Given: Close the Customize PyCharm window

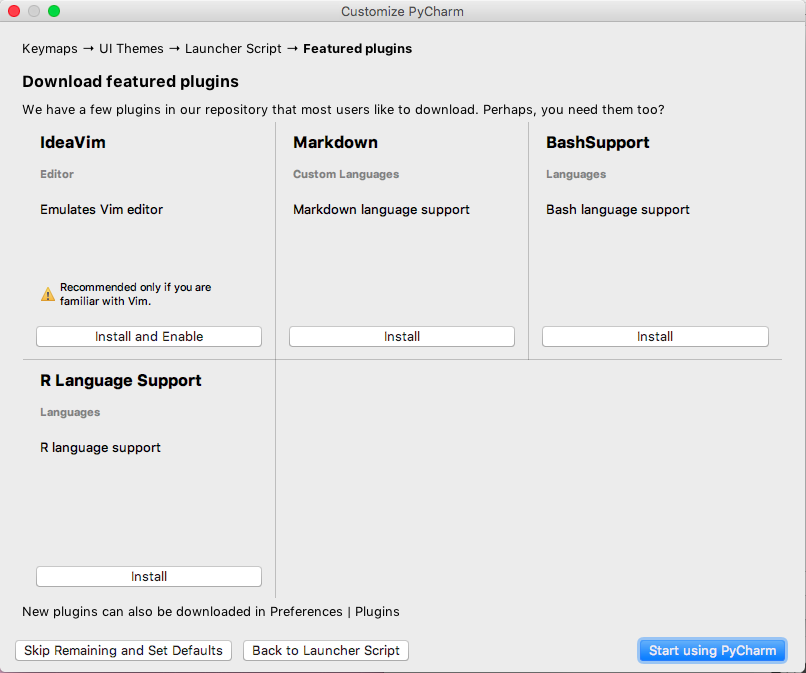Looking at the screenshot, I should [x=14, y=11].
